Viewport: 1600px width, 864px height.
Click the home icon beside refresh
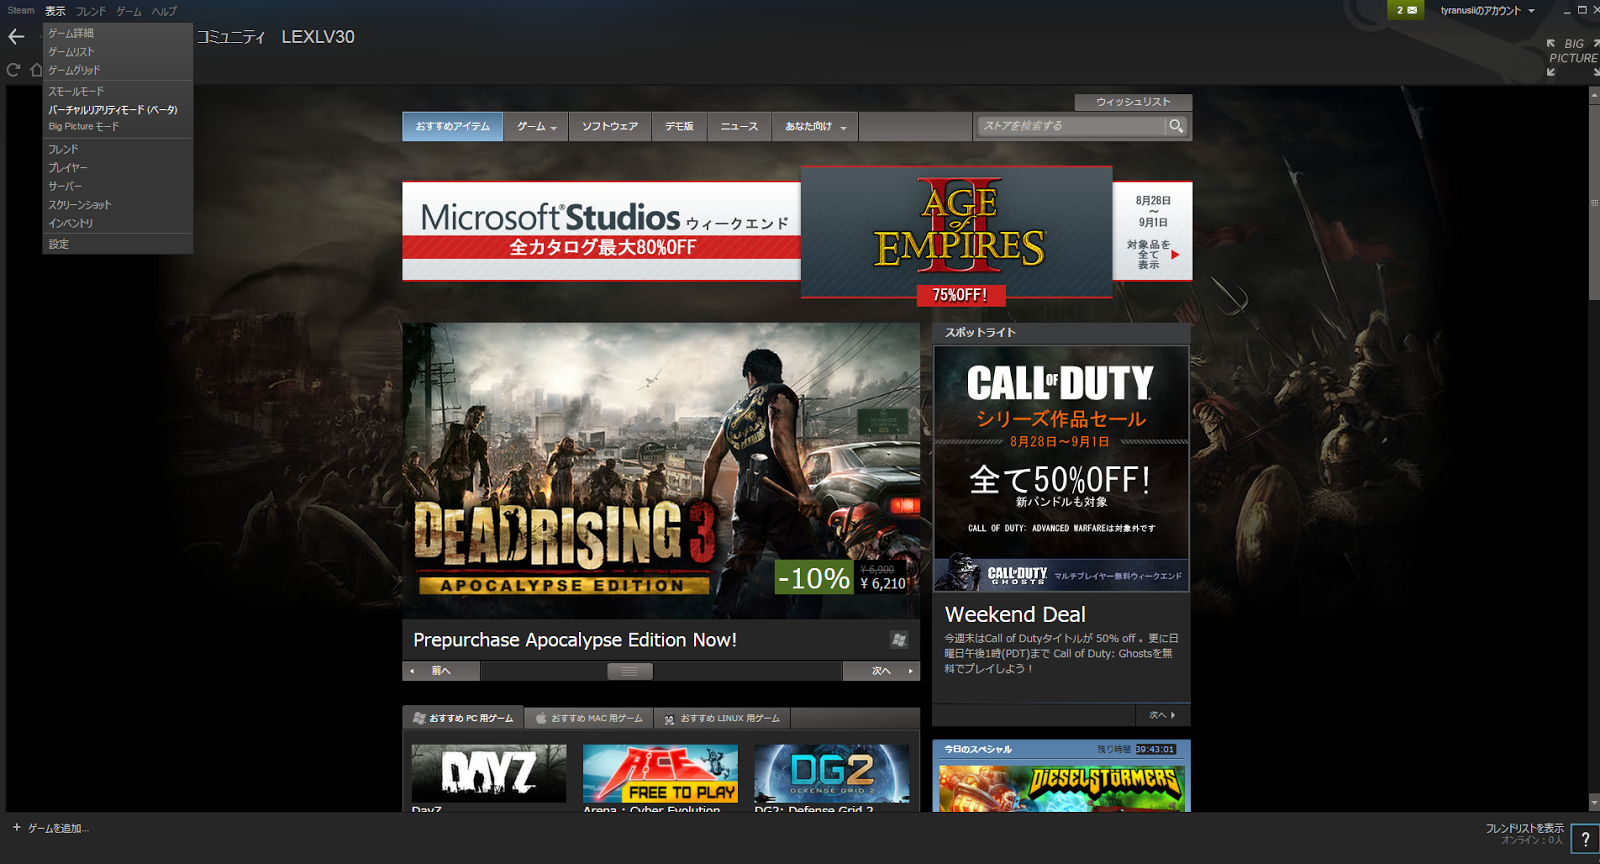[x=36, y=70]
